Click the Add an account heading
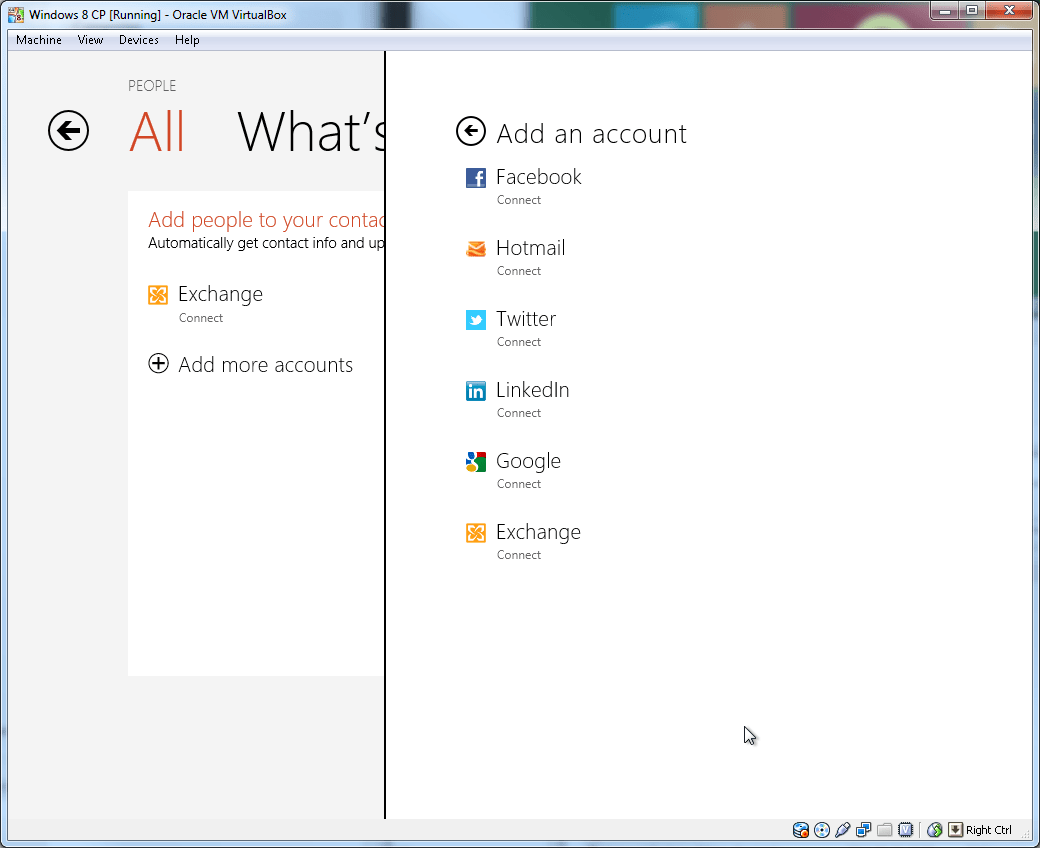Screen dimensions: 1040x848 coord(592,133)
